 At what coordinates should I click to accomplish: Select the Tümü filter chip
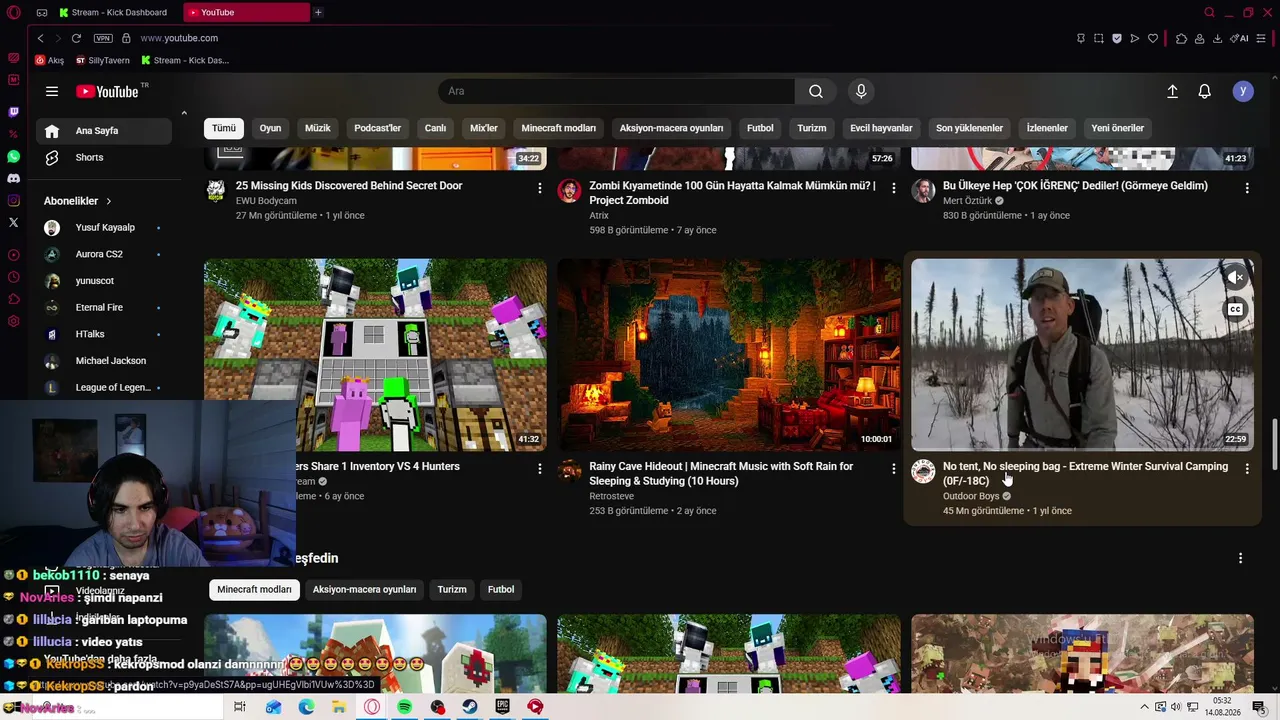click(224, 128)
